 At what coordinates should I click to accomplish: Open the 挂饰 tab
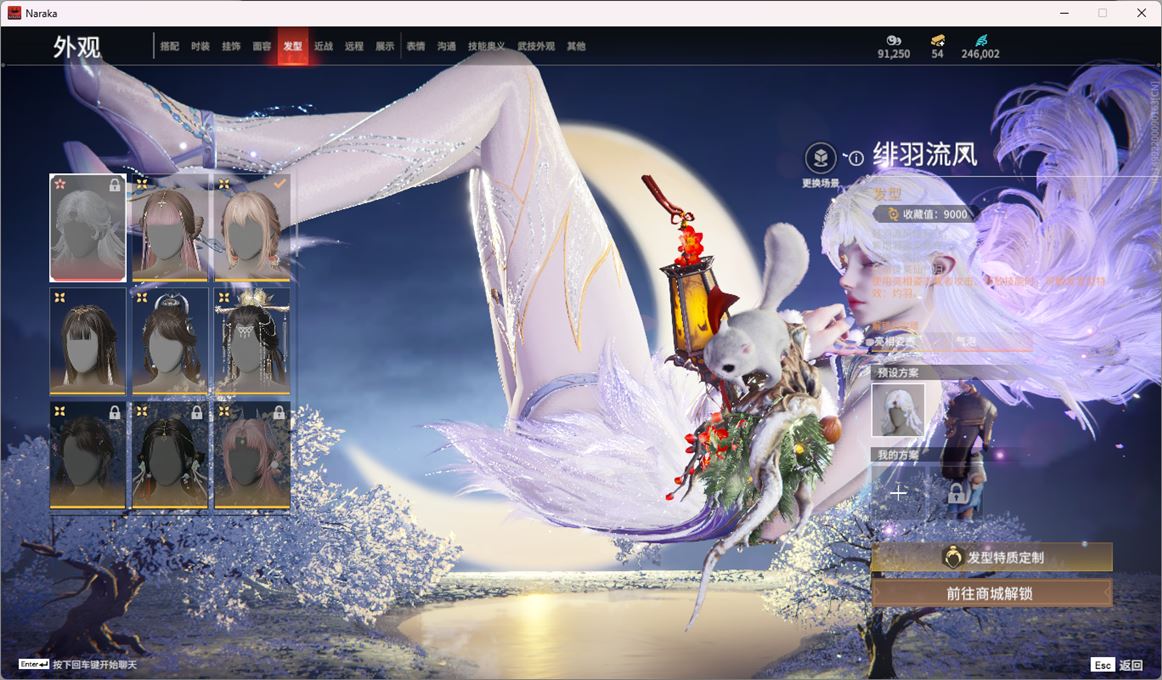(x=231, y=46)
